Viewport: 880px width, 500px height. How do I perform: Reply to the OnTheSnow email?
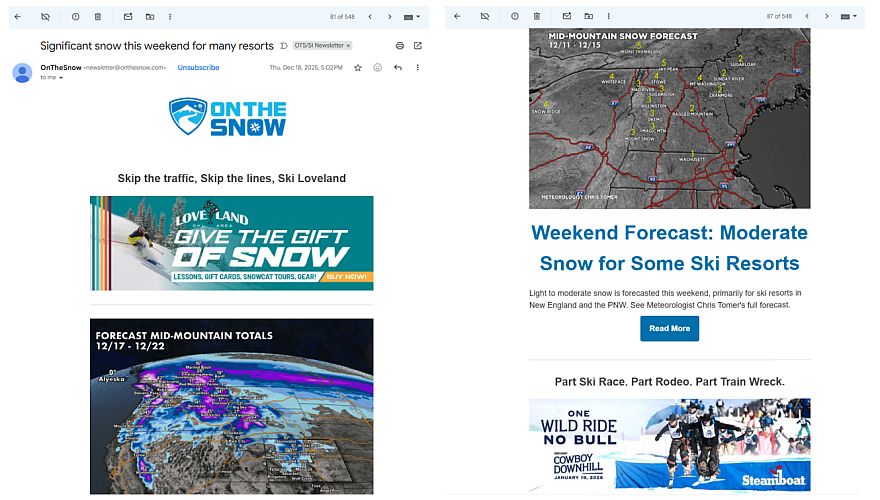[x=398, y=67]
